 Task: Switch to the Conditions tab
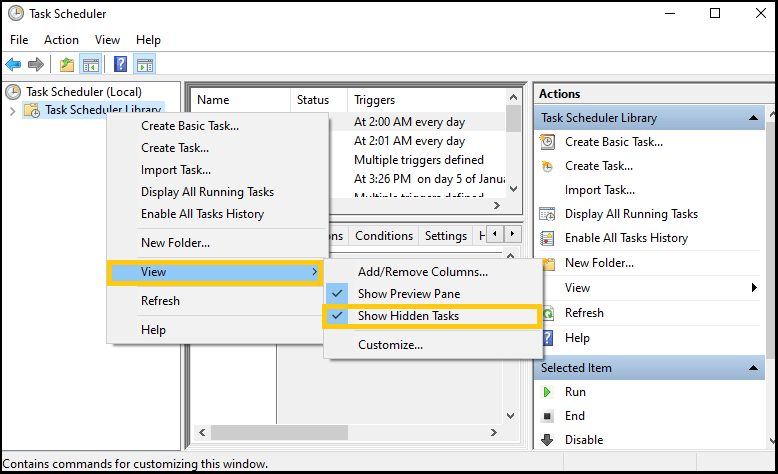[384, 236]
